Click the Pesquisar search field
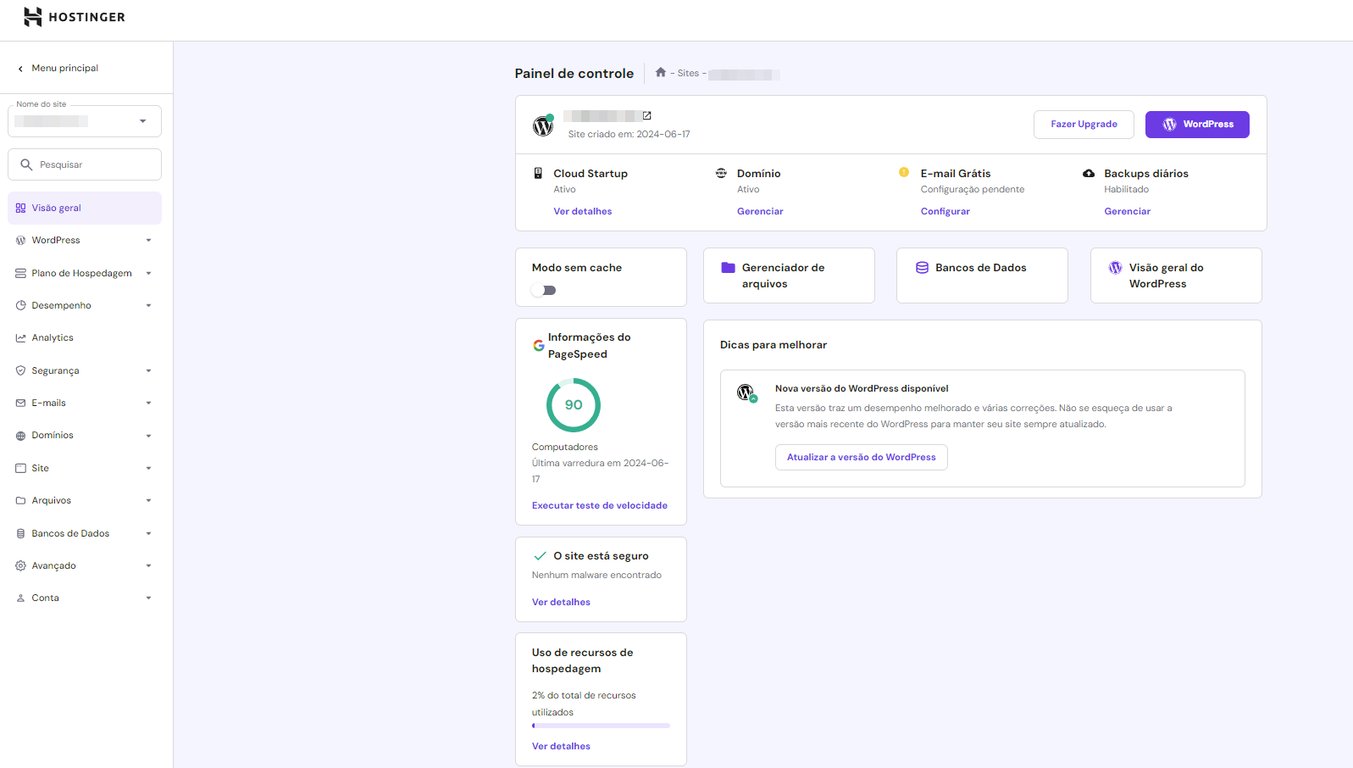 point(84,163)
